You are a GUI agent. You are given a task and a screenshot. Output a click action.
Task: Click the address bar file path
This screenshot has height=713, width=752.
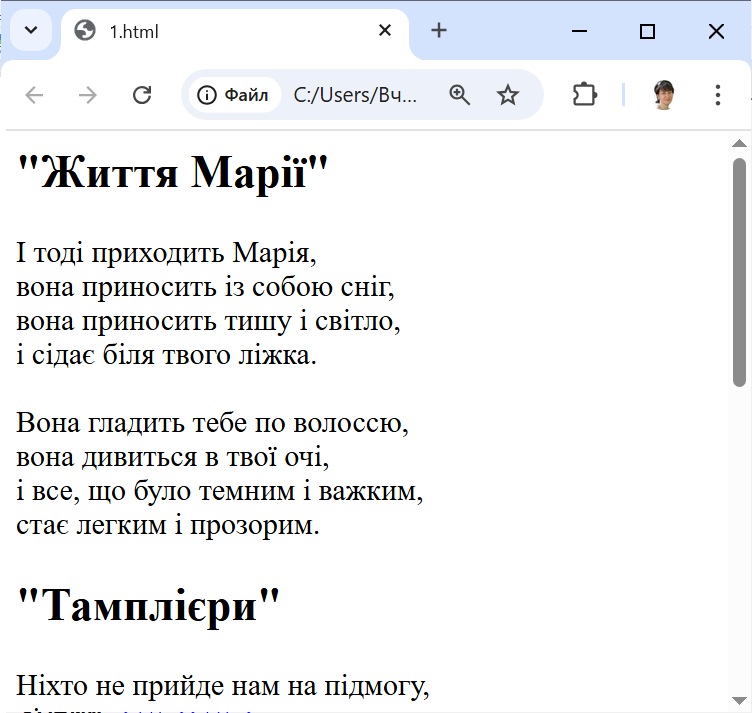pos(355,95)
